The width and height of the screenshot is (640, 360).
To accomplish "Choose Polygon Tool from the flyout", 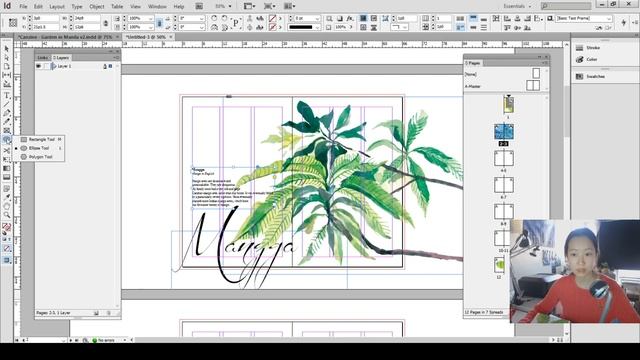I will pos(39,157).
